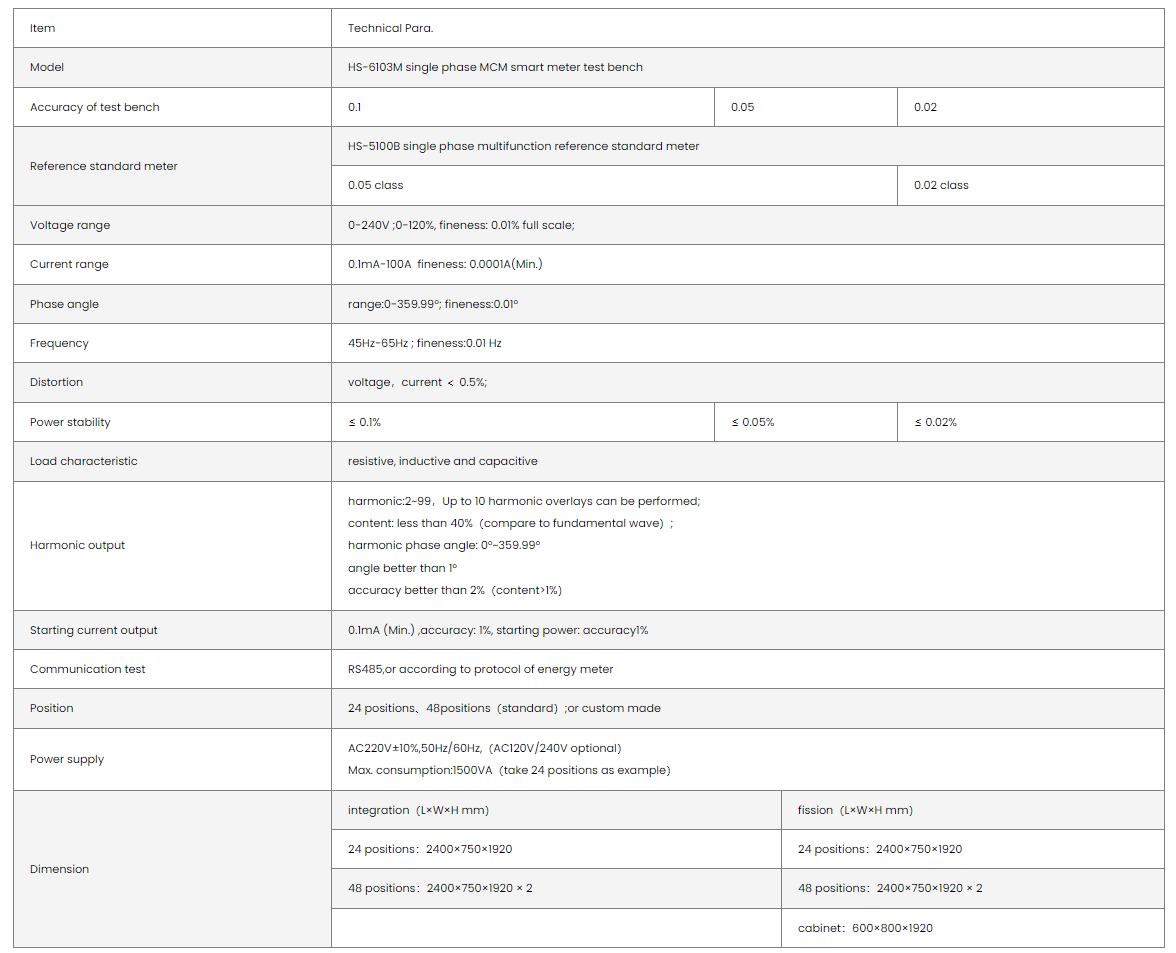Image resolution: width=1176 pixels, height=953 pixels.
Task: Click the 45Hz-65Hz frequency value
Action: pos(424,343)
